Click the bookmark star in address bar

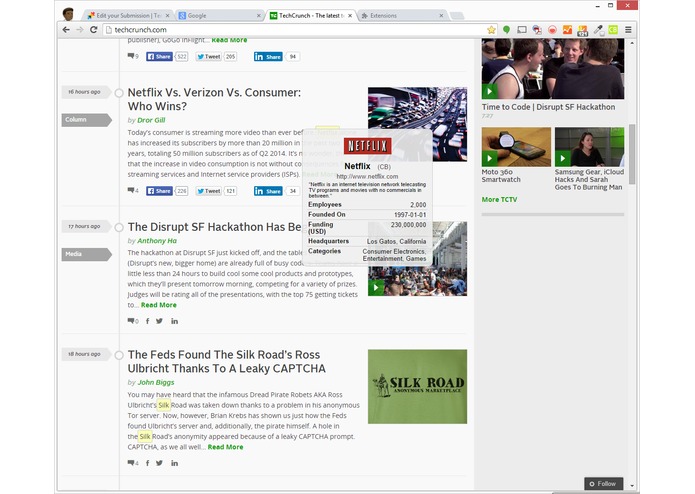491,30
